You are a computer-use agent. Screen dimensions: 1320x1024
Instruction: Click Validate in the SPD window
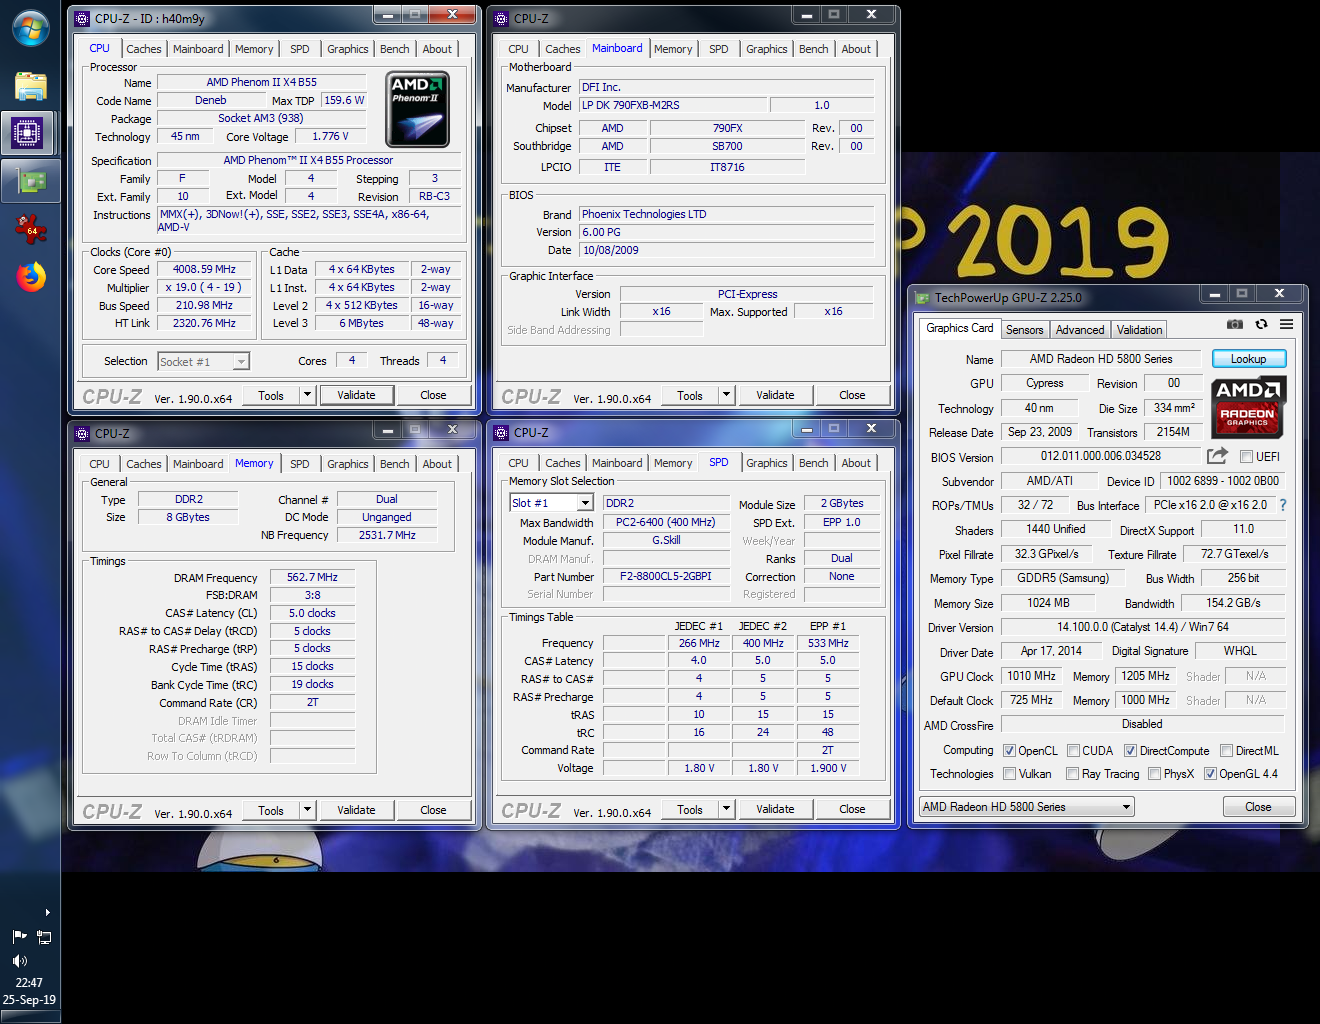[x=775, y=809]
